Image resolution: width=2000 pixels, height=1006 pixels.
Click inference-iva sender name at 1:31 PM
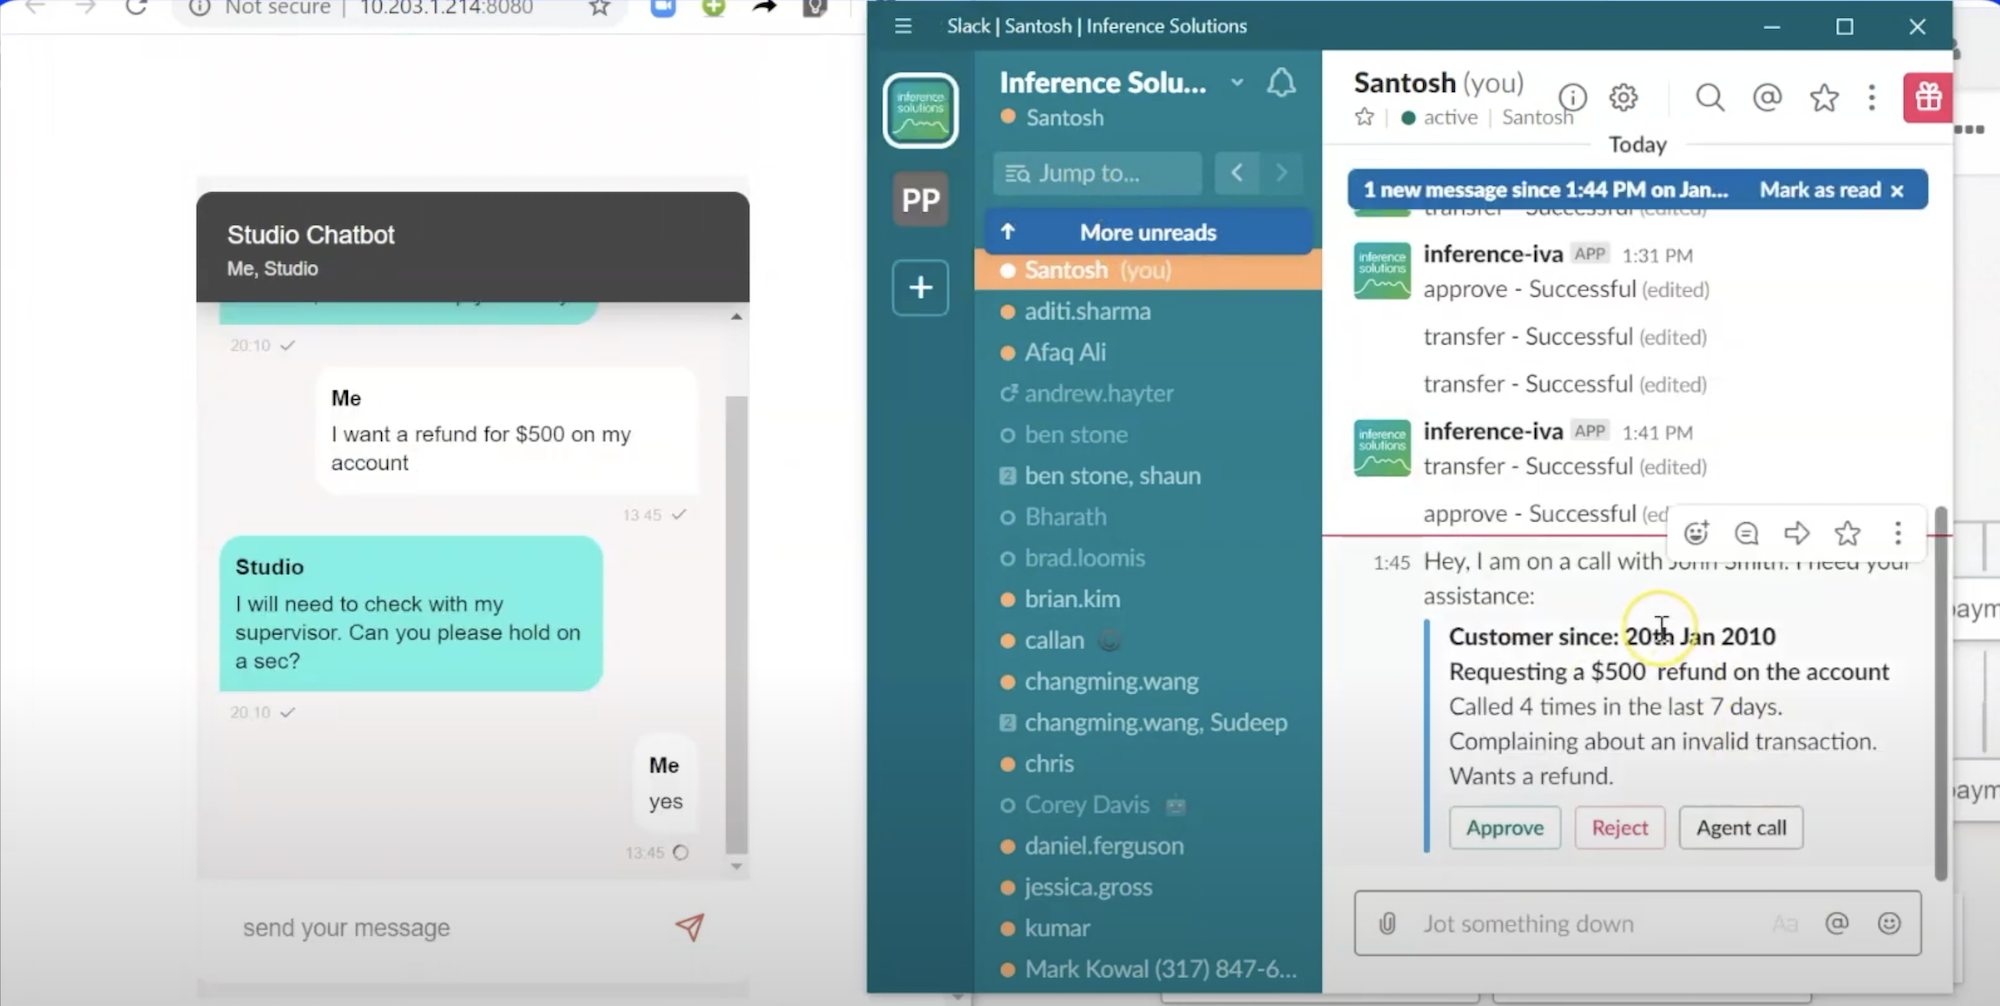[1493, 254]
